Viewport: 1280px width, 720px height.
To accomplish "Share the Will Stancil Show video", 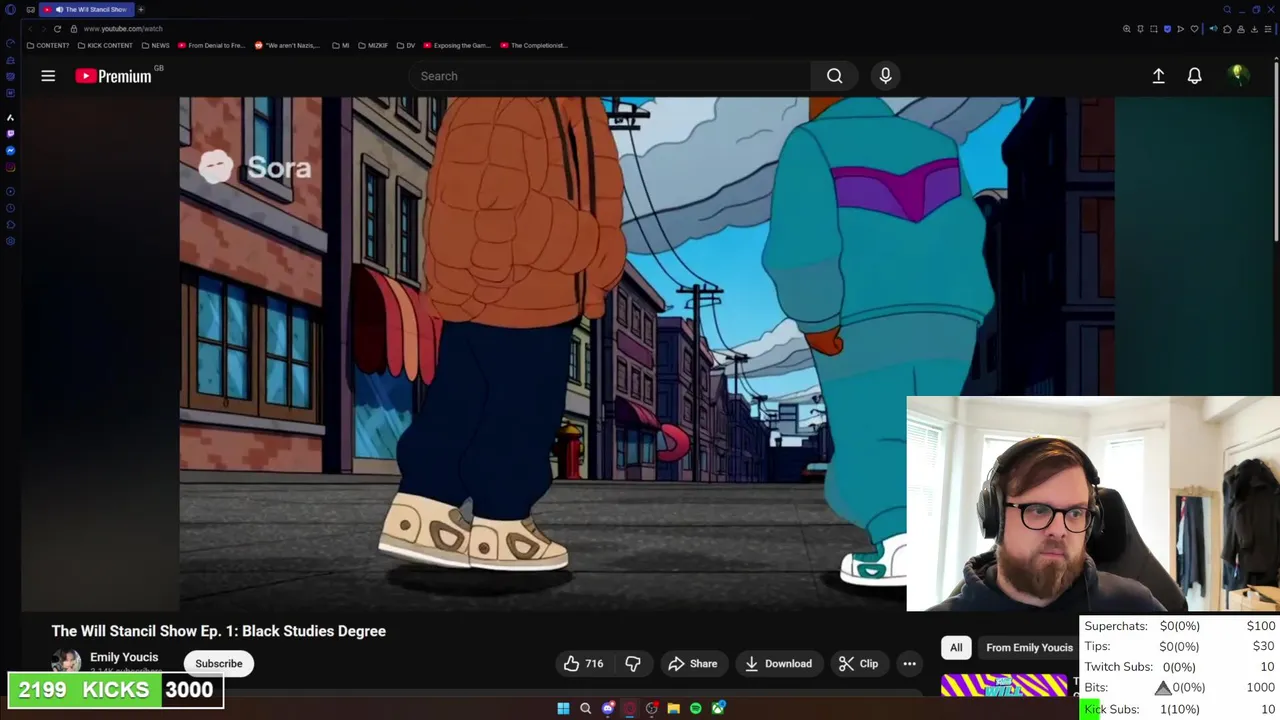I will click(x=693, y=664).
